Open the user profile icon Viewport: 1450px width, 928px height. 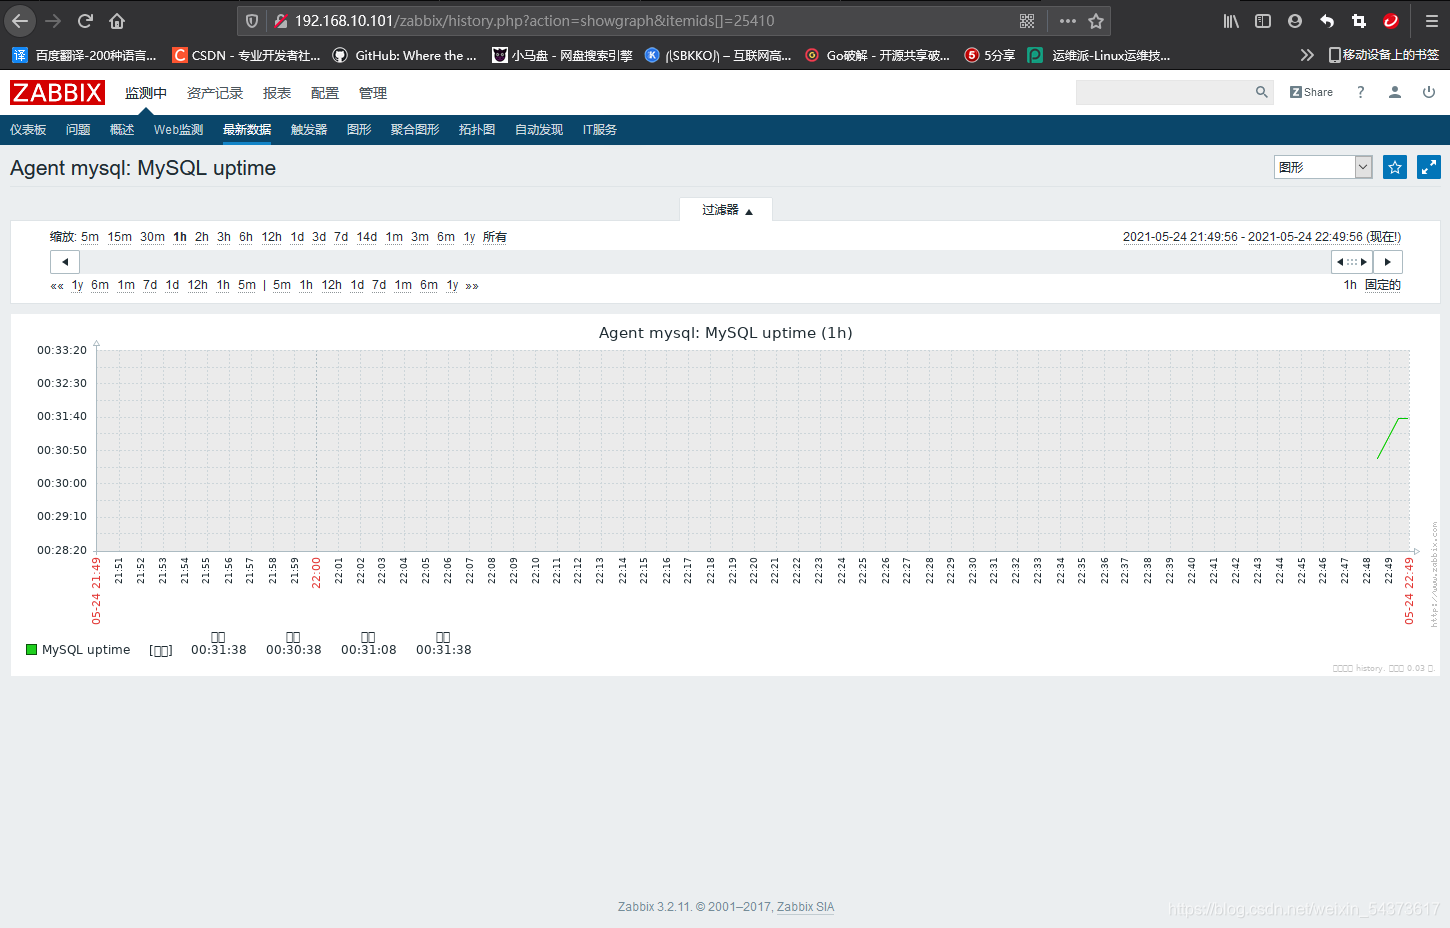pos(1394,92)
